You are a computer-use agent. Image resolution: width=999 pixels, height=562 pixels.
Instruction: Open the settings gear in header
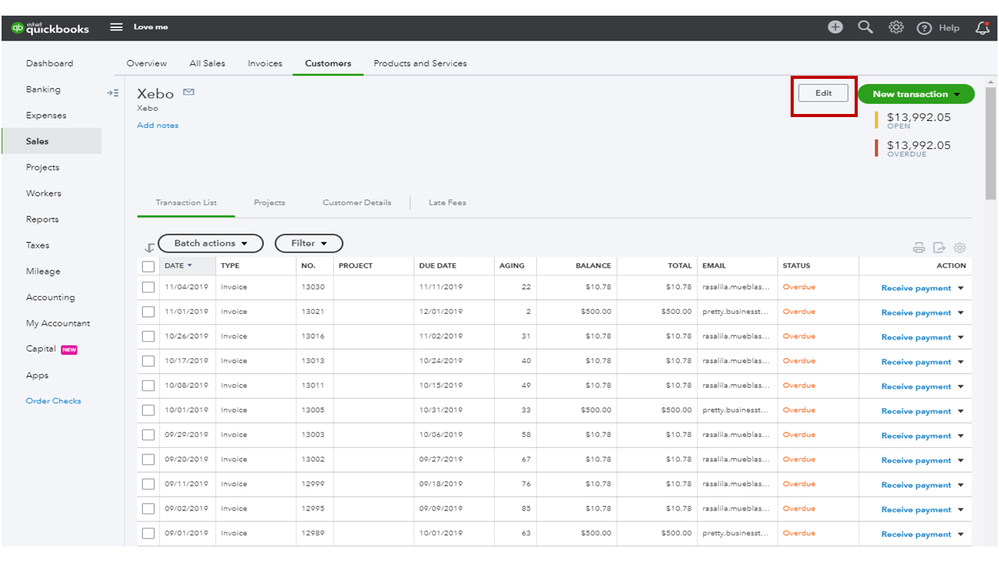(896, 27)
